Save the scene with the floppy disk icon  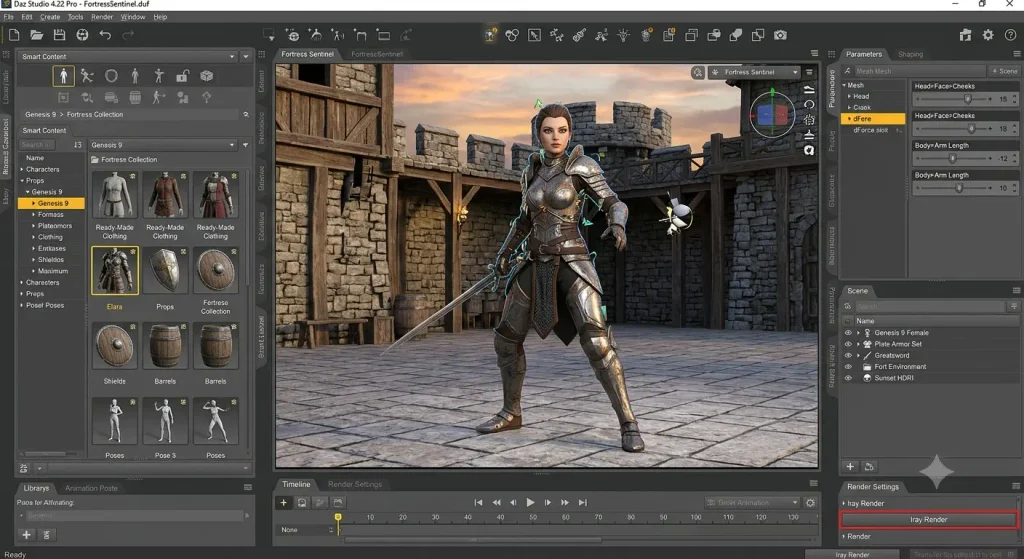tap(59, 35)
